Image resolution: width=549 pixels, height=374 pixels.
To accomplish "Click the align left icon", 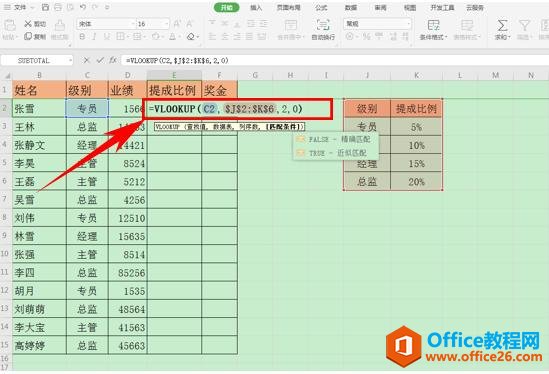I will click(x=212, y=36).
